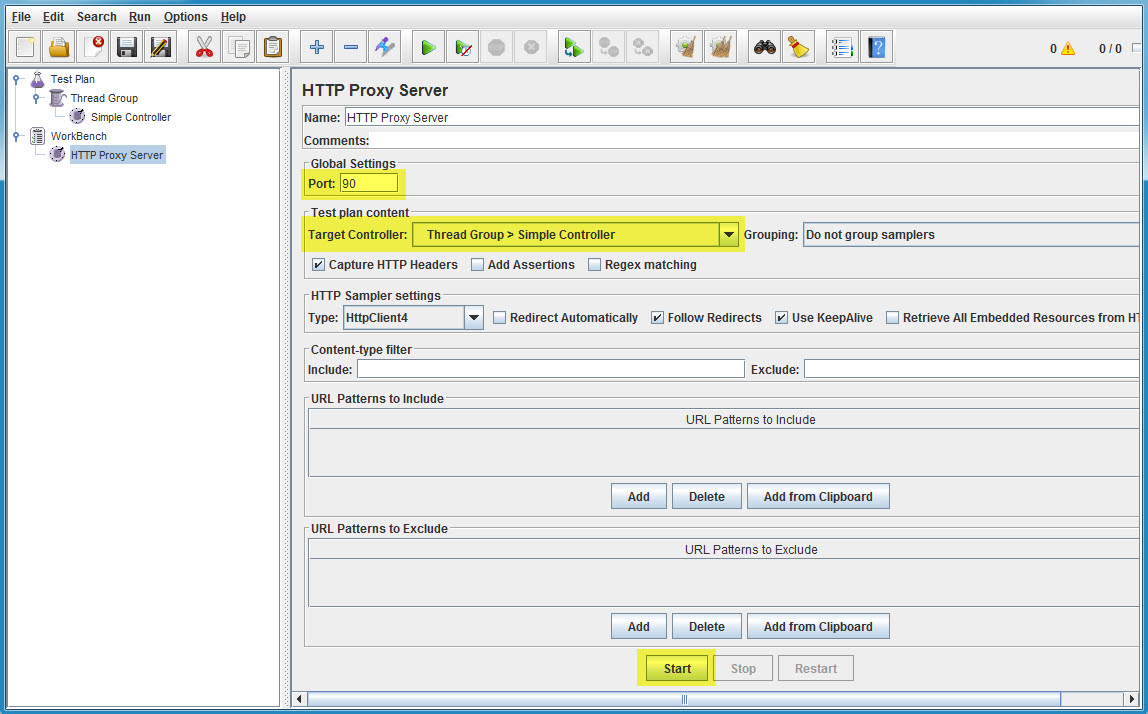This screenshot has width=1148, height=714.
Task: Click Add from Clipboard under URL Patterns to Exclude
Action: tap(818, 627)
